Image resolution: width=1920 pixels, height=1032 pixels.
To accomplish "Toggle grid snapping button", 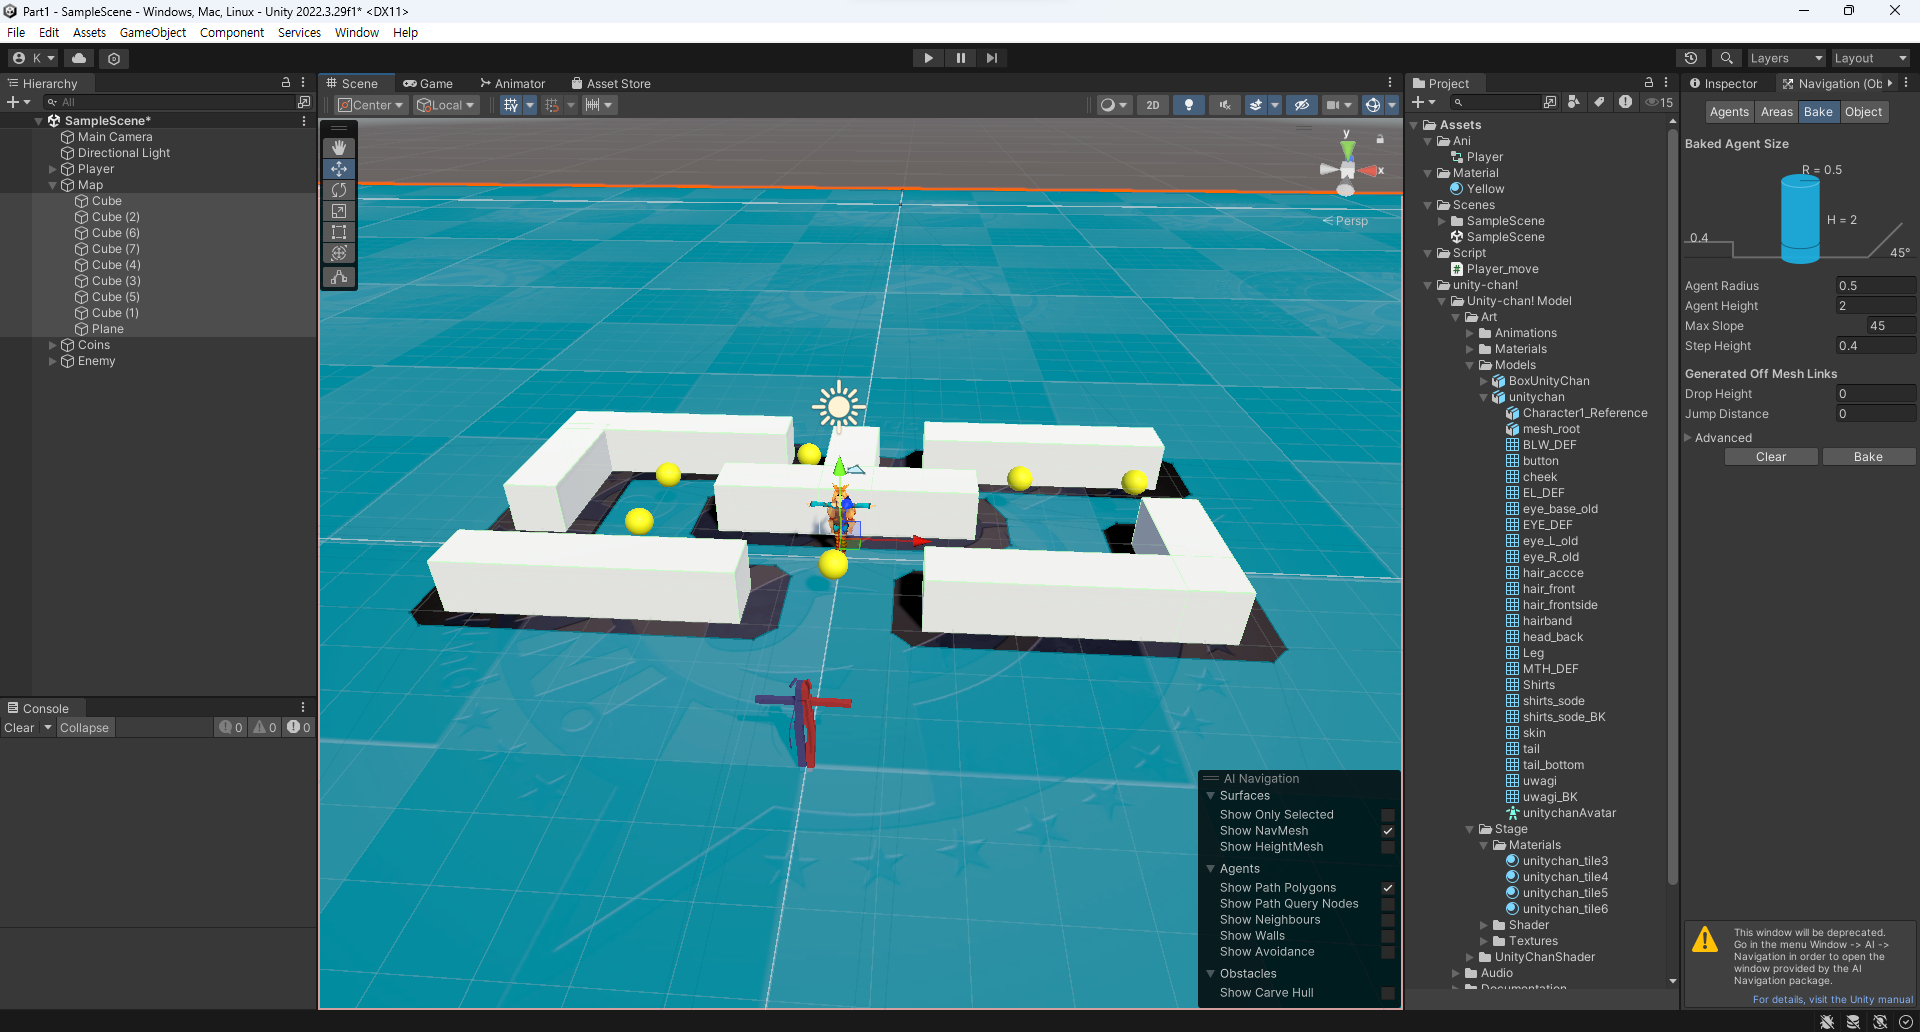I will [x=552, y=105].
